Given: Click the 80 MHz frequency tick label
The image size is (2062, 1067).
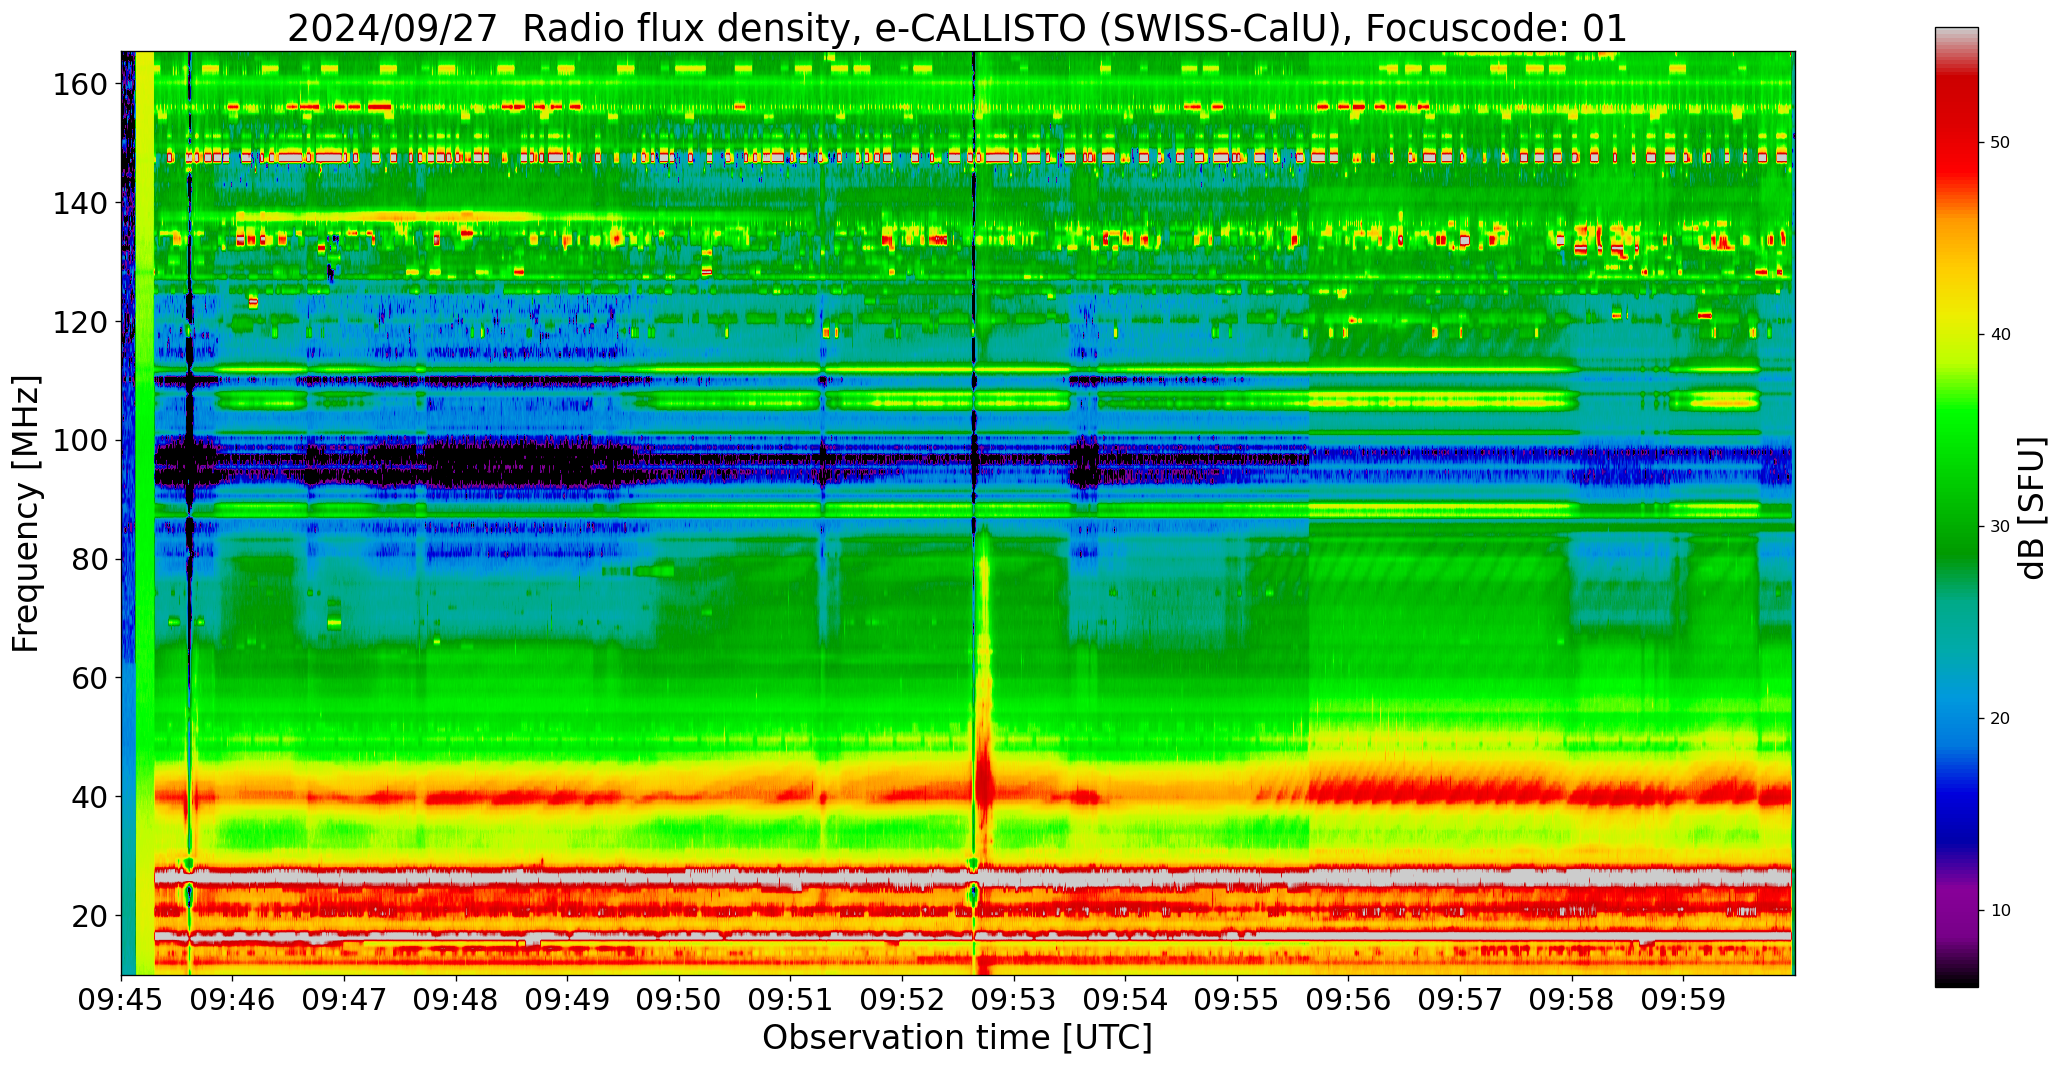Looking at the screenshot, I should click(x=90, y=559).
